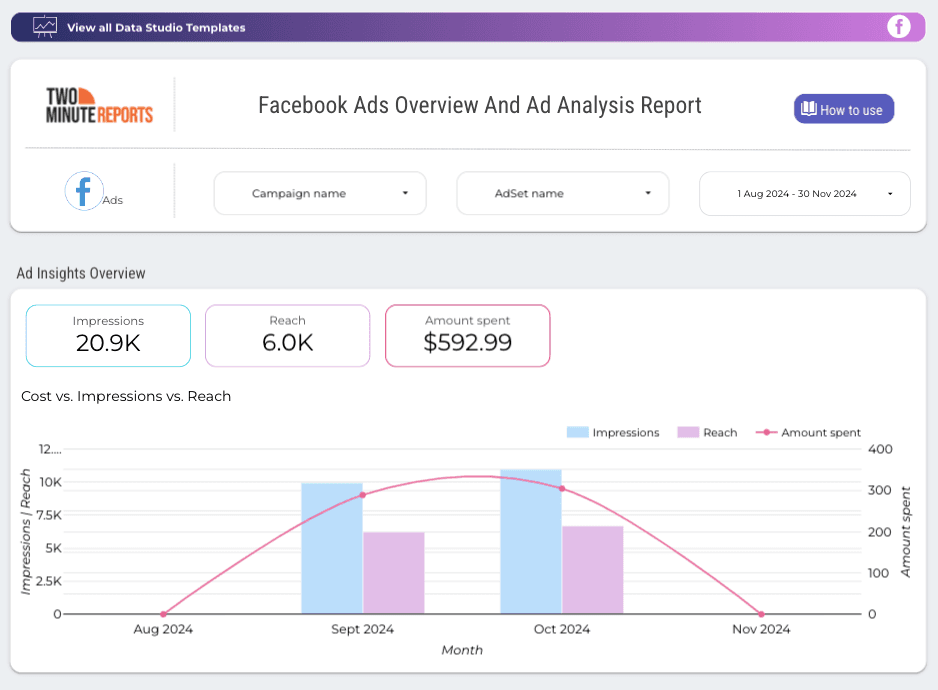
Task: Click the chart icon beside View all Data Studio Templates
Action: pos(44,27)
